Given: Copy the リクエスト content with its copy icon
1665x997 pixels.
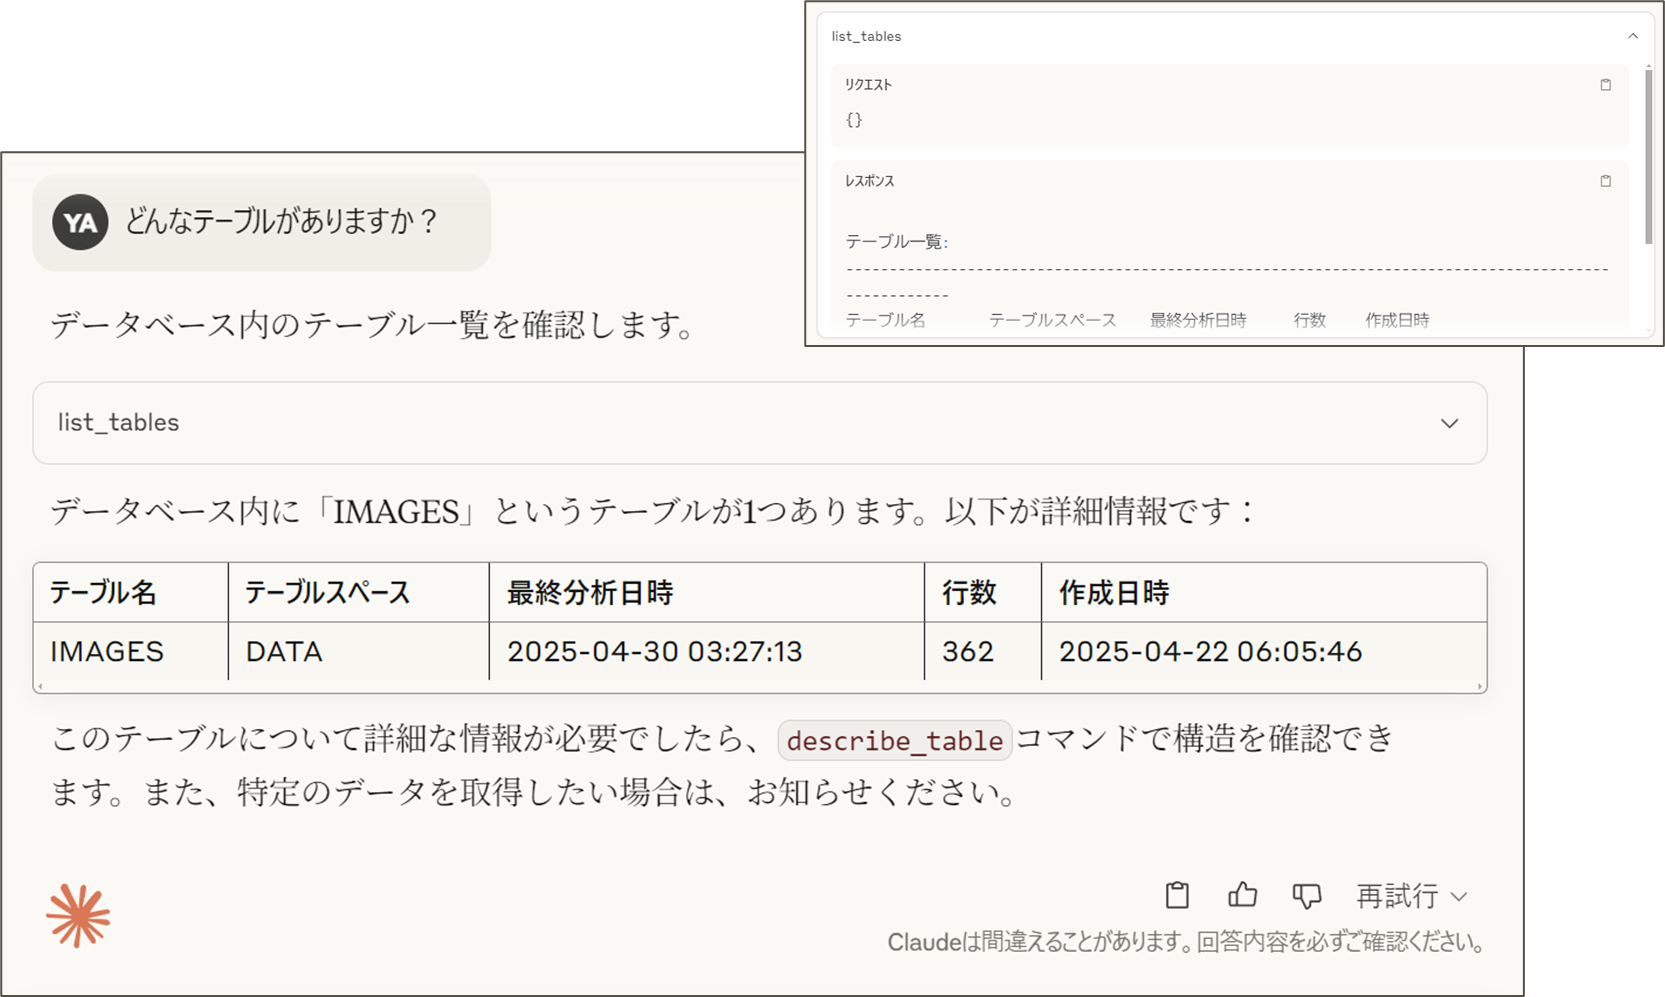Looking at the screenshot, I should (1606, 85).
